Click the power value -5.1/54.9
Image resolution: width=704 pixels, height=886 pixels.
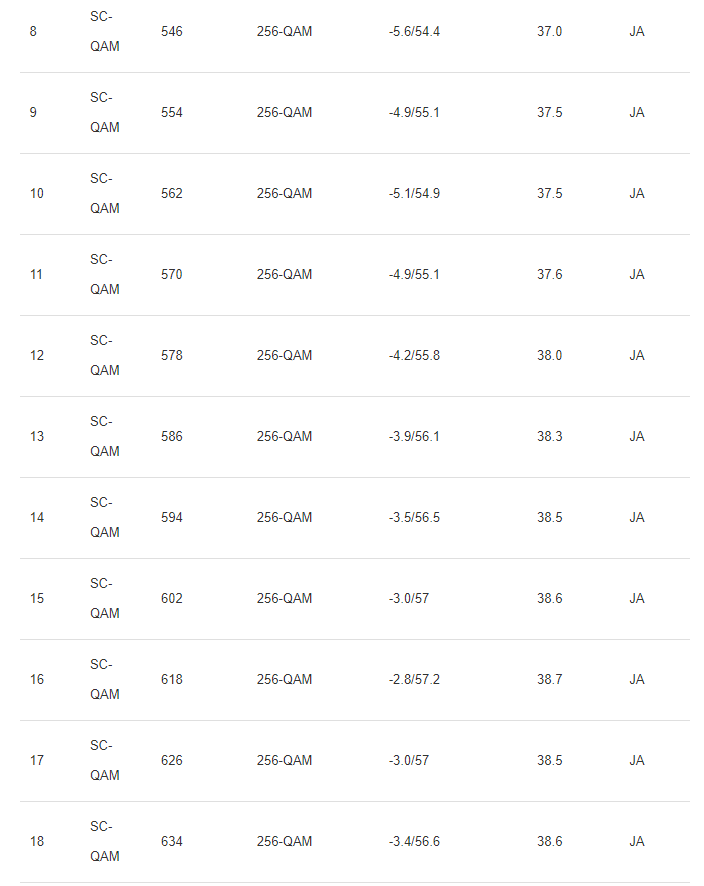pos(414,194)
